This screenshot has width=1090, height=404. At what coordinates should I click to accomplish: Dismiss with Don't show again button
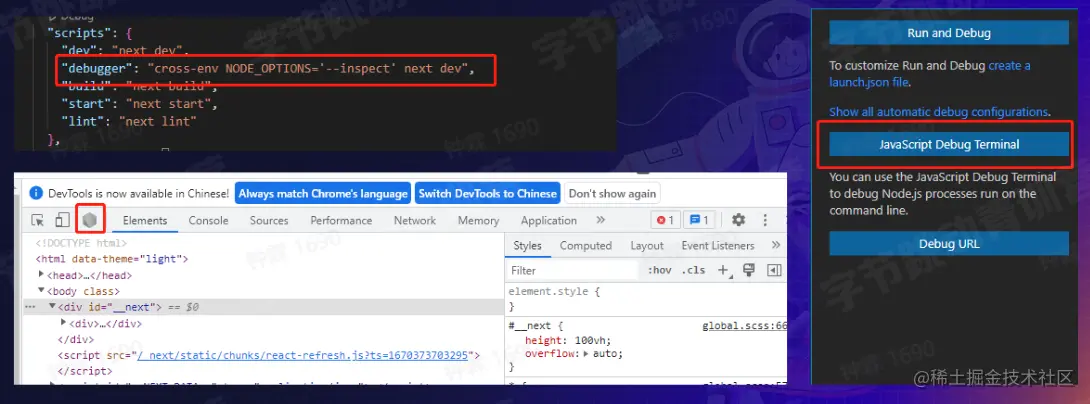pos(612,193)
